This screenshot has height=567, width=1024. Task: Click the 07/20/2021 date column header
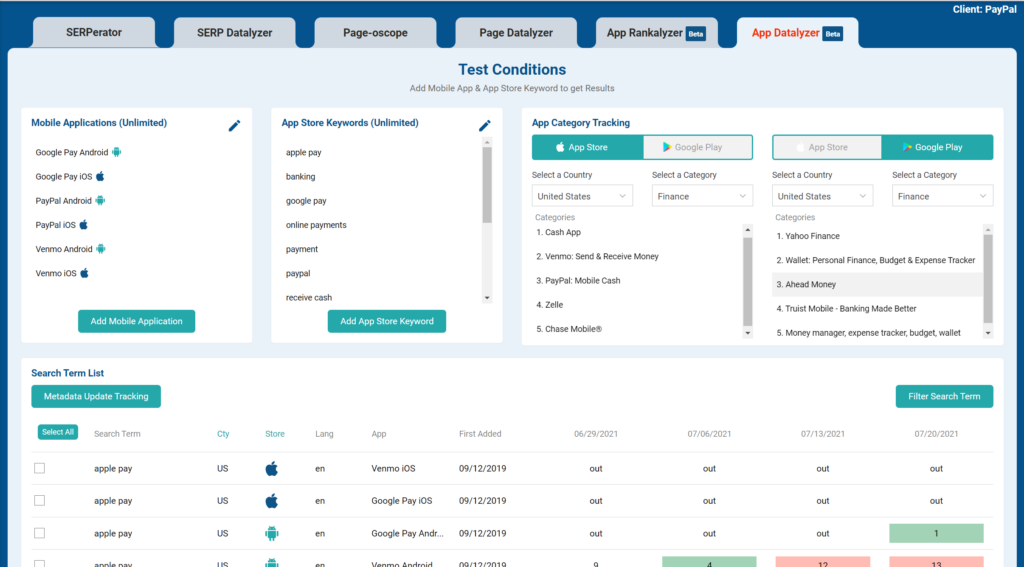coord(936,434)
